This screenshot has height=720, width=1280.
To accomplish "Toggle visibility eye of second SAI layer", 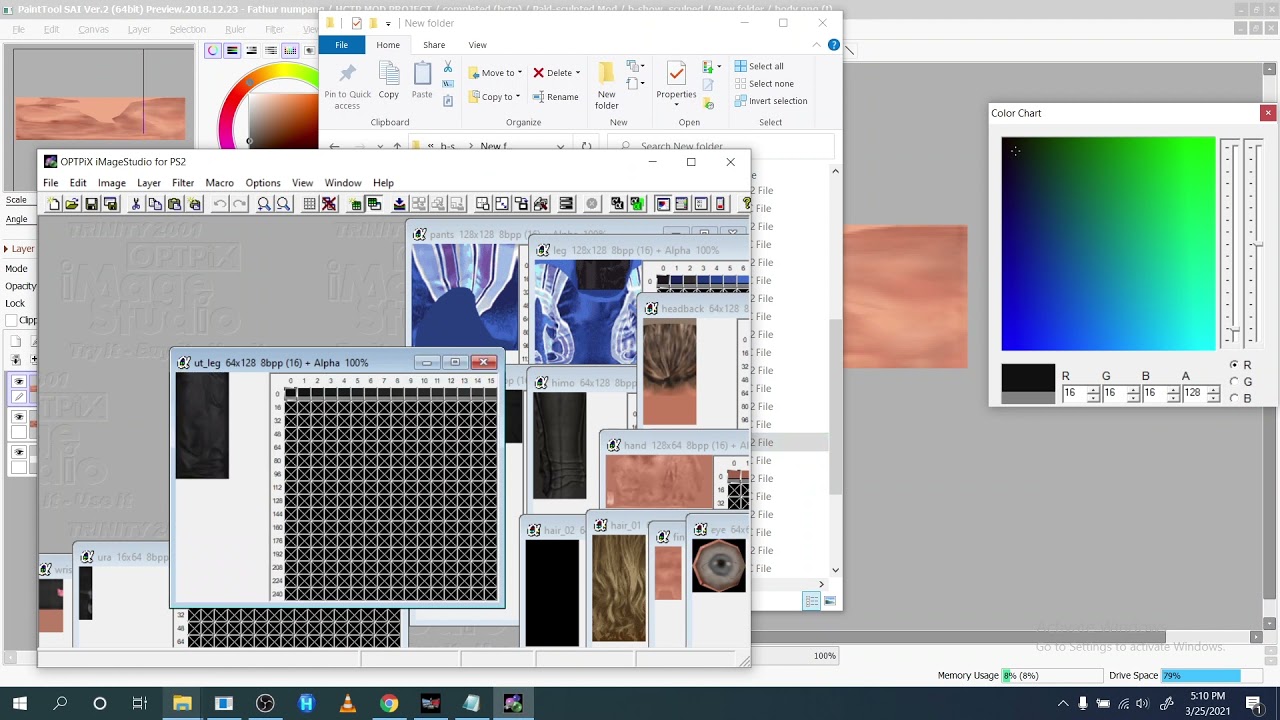I will pos(18,417).
